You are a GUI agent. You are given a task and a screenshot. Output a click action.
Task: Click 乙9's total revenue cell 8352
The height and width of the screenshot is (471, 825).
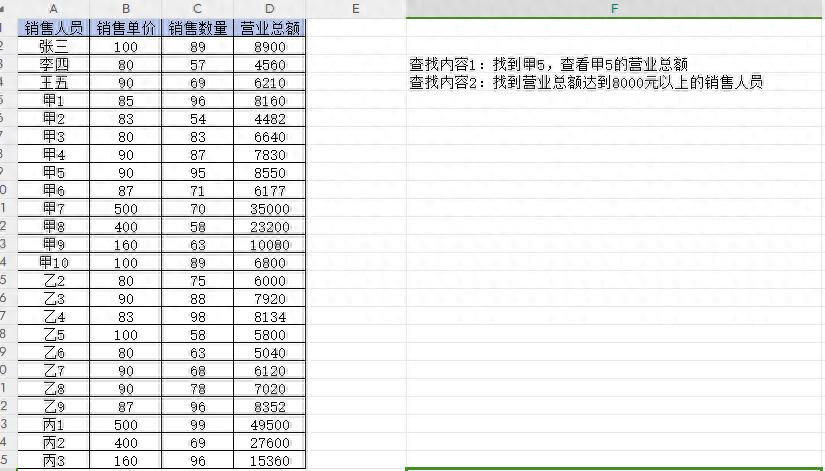coord(269,406)
